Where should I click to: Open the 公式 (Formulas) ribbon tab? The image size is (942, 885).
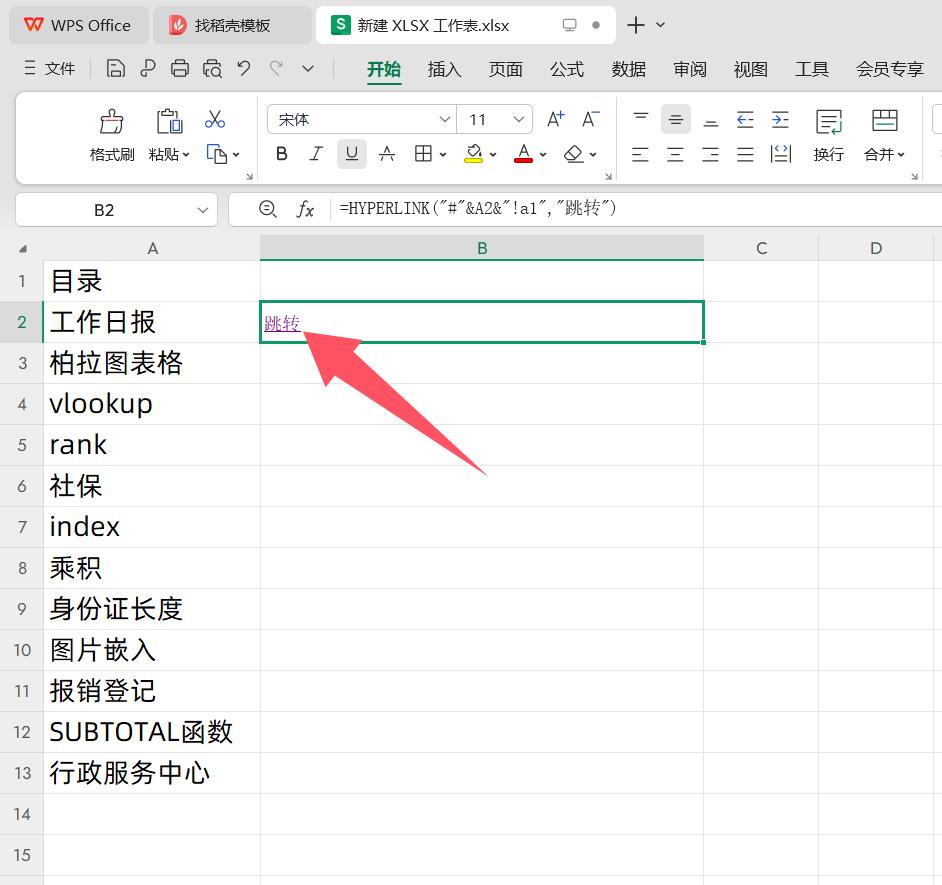pyautogui.click(x=567, y=69)
